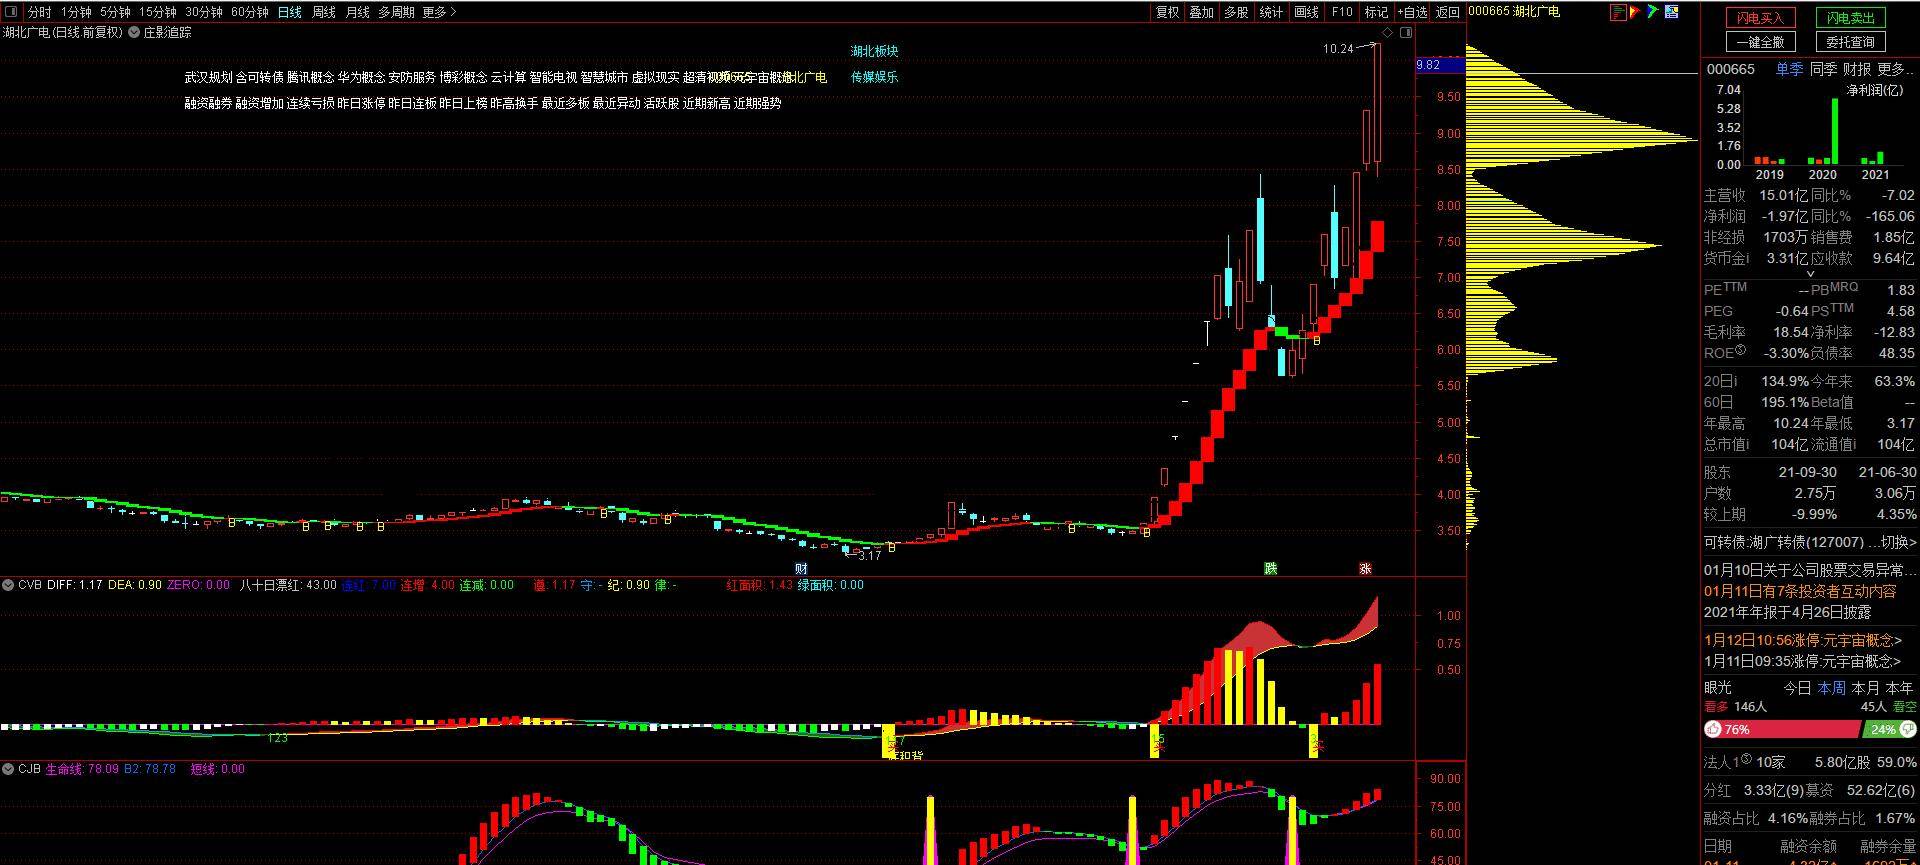Click 一键全撤 cancel-all button
Viewport: 1920px width, 865px height.
pos(1761,42)
